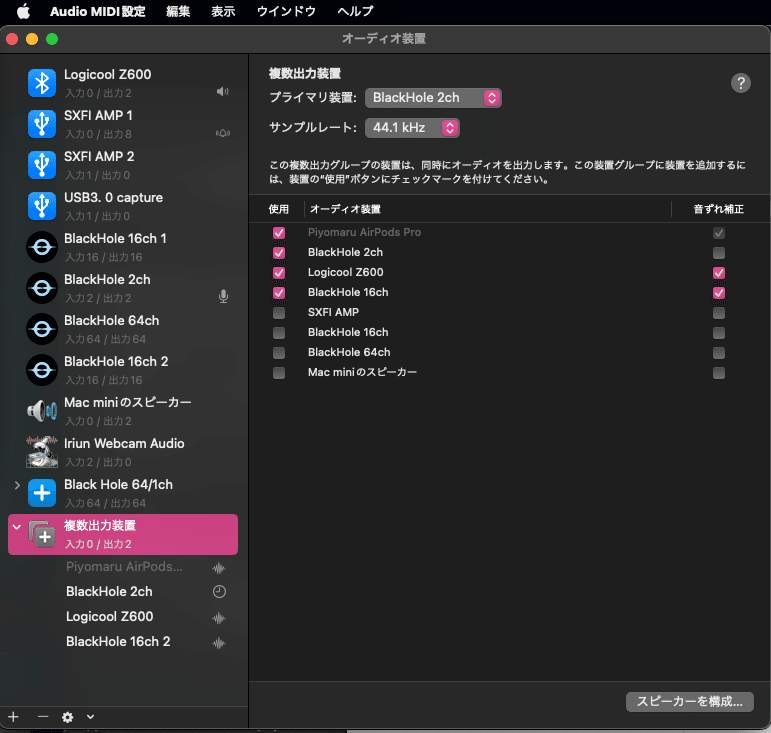
Task: Open the help question mark button
Action: coord(741,83)
